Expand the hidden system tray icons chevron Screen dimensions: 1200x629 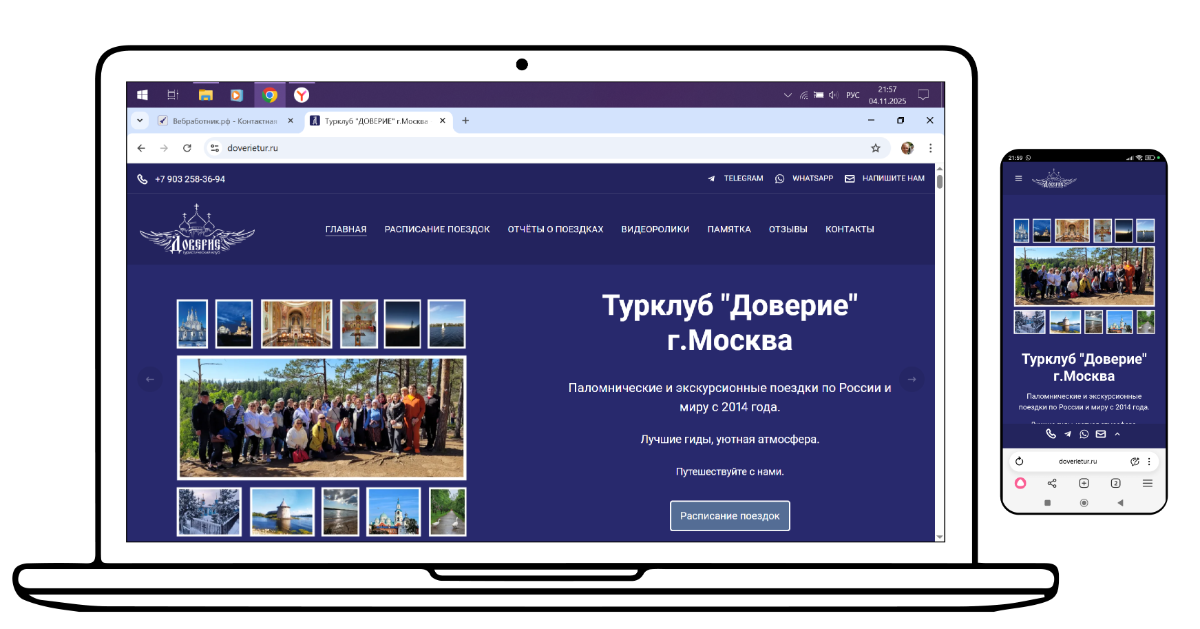point(787,95)
